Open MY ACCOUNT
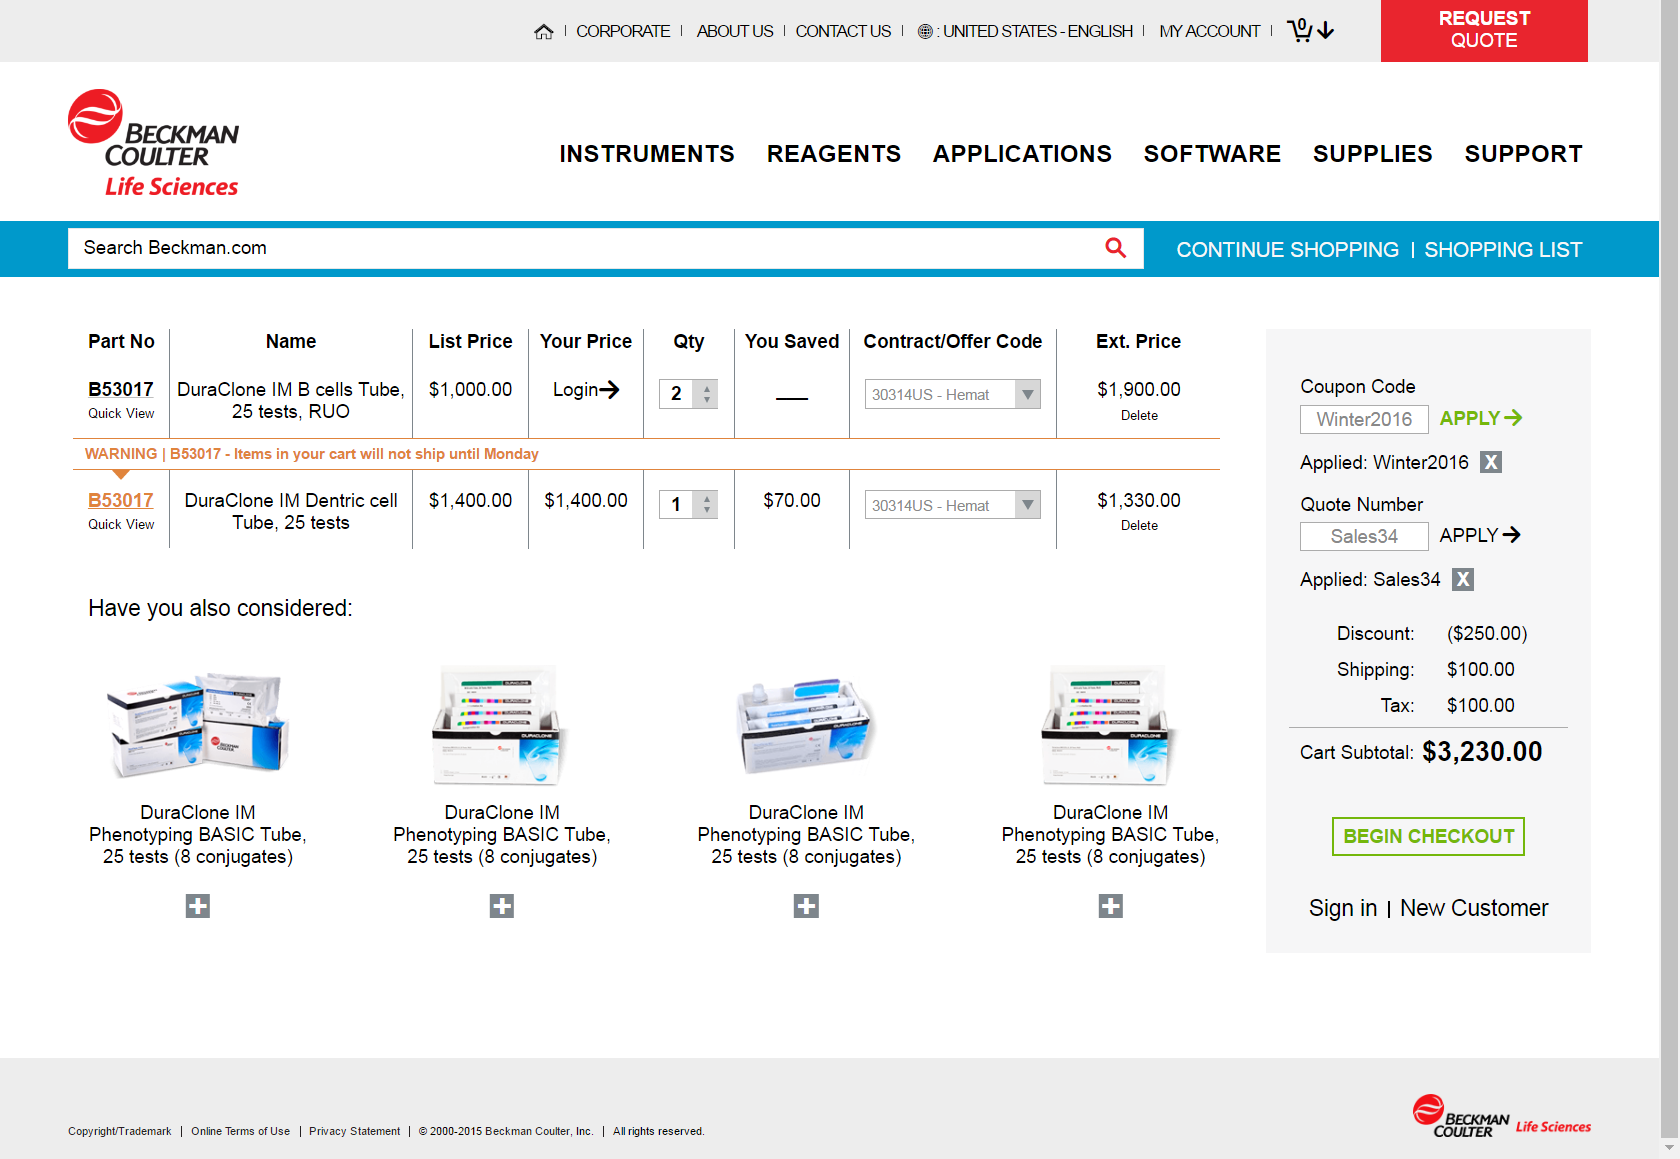The width and height of the screenshot is (1680, 1159). tap(1210, 31)
